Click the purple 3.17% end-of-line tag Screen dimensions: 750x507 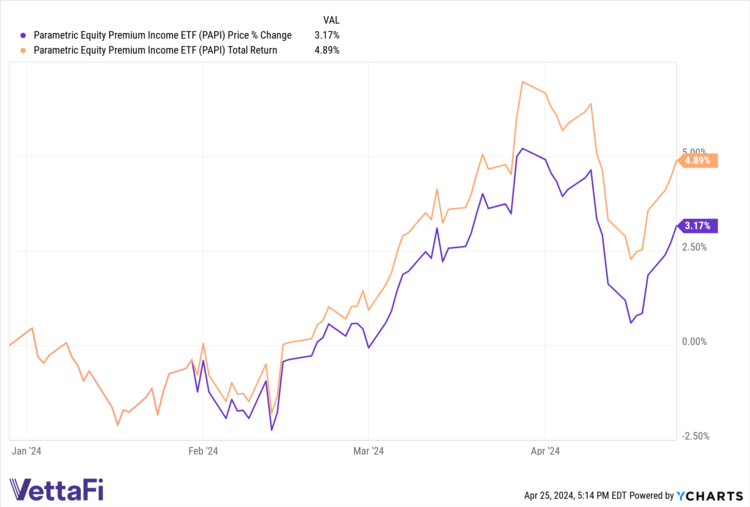pyautogui.click(x=697, y=225)
